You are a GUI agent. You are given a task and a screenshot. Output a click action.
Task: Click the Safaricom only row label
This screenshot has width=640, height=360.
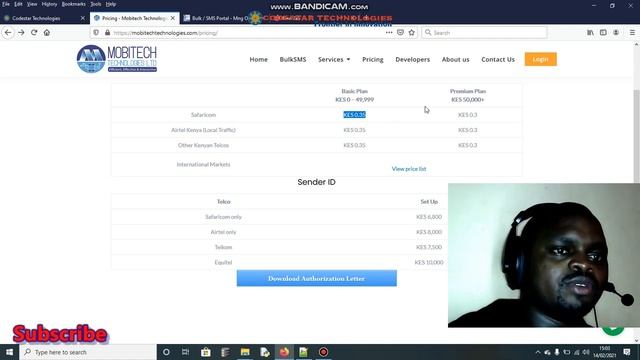pos(223,217)
